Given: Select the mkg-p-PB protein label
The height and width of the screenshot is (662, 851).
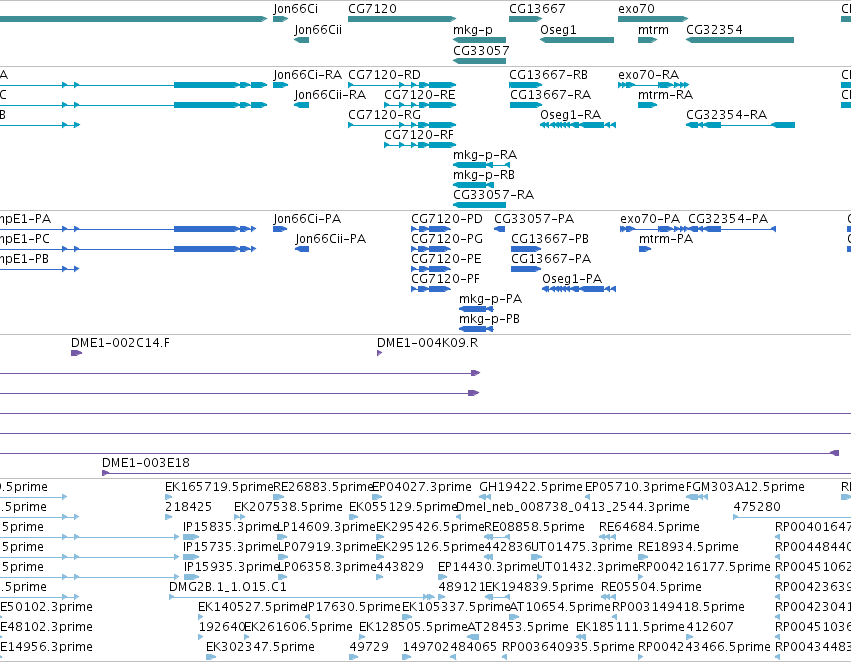Looking at the screenshot, I should (x=489, y=319).
